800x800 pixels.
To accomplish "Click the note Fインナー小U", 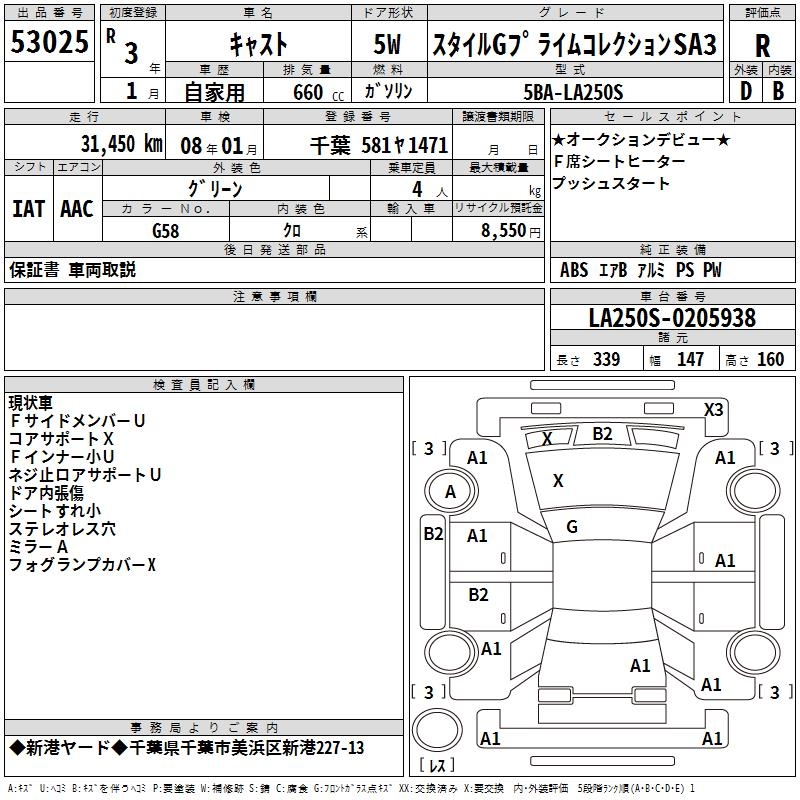I will click(x=61, y=457).
